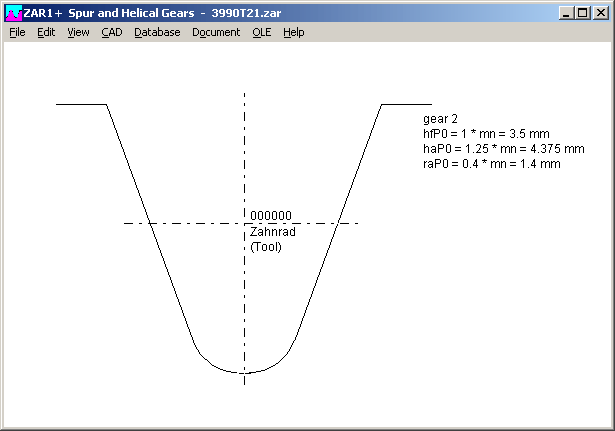Minimize the ZAR1+ window
The image size is (615, 431).
coord(567,13)
